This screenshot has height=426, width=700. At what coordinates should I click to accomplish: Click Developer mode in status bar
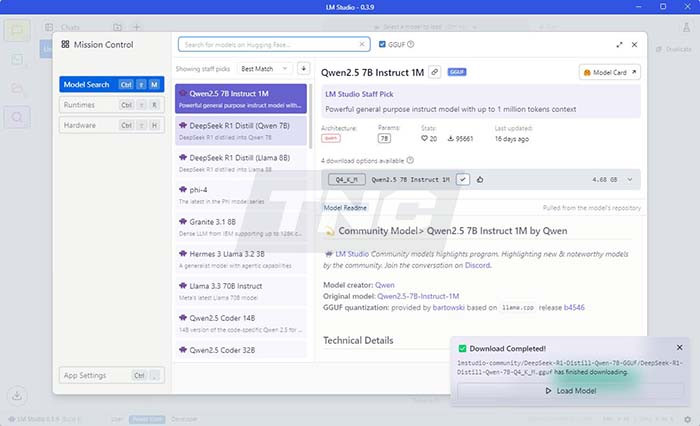[x=184, y=419]
